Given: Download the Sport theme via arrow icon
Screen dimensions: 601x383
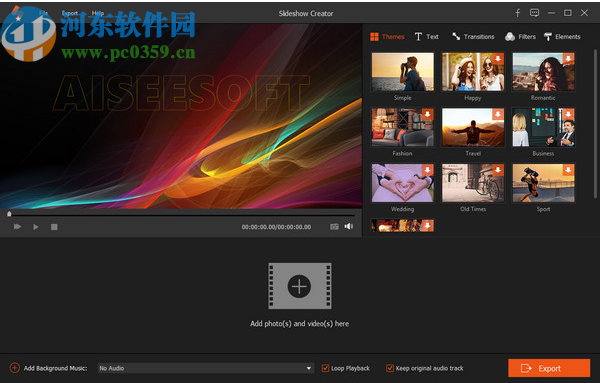Looking at the screenshot, I should click(568, 170).
